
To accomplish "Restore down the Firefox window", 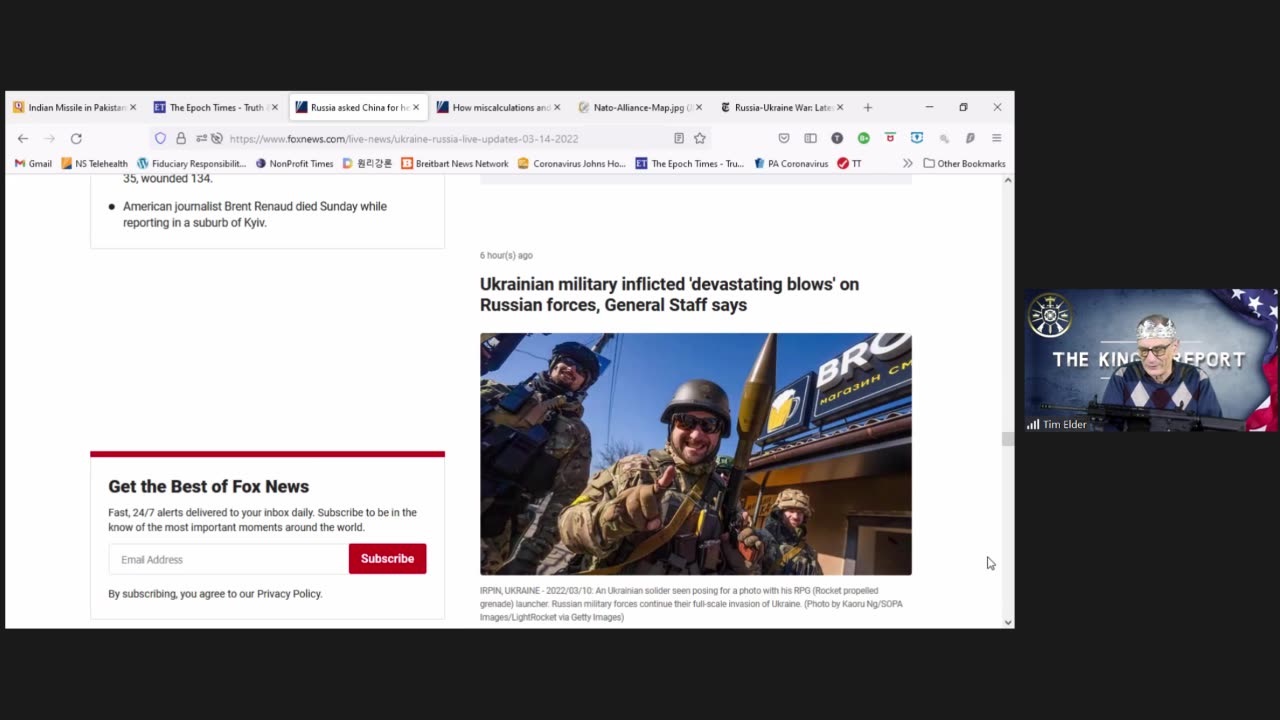I will point(963,107).
